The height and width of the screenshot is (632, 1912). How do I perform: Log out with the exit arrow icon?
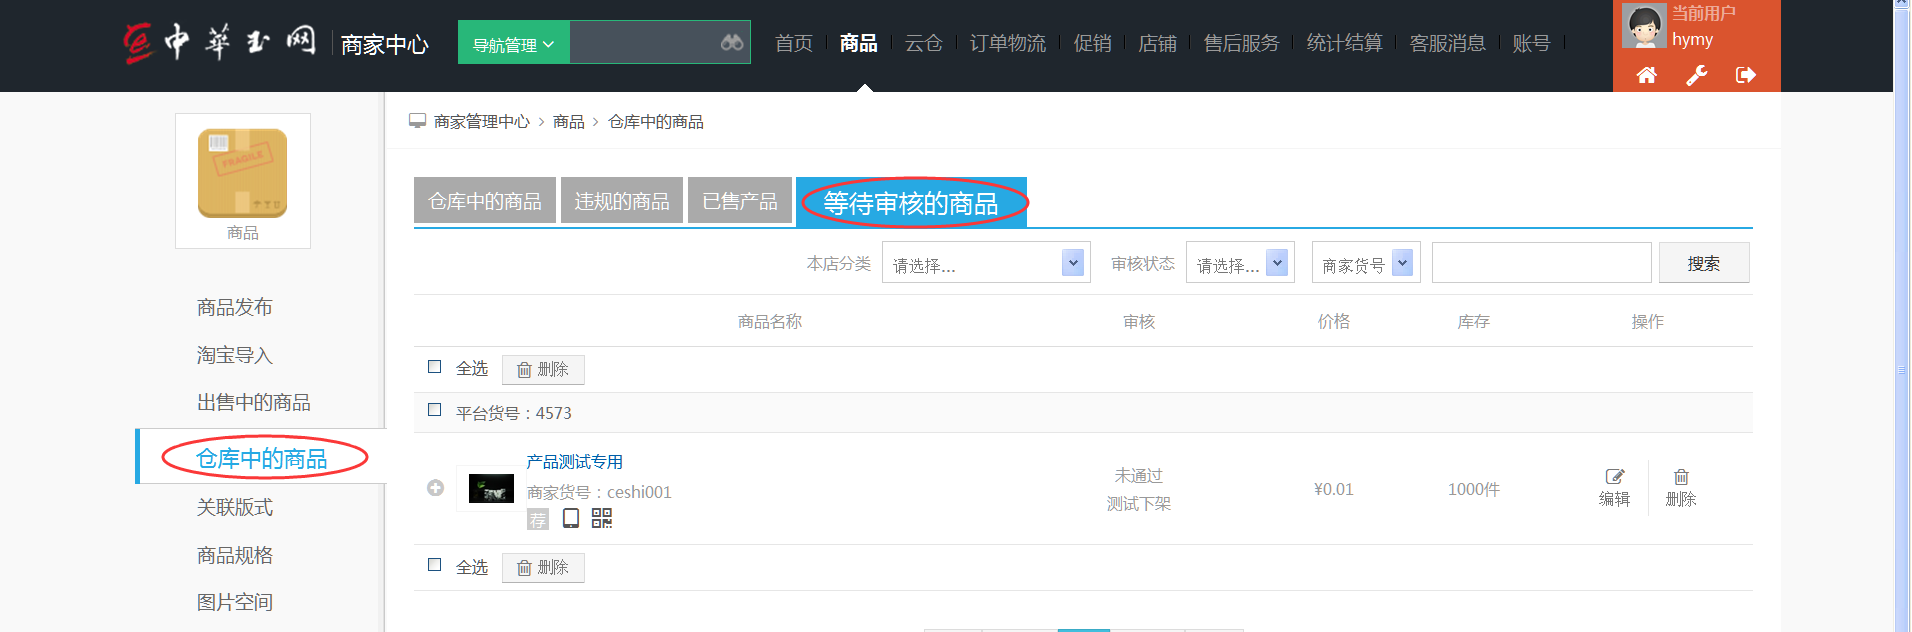click(x=1746, y=75)
